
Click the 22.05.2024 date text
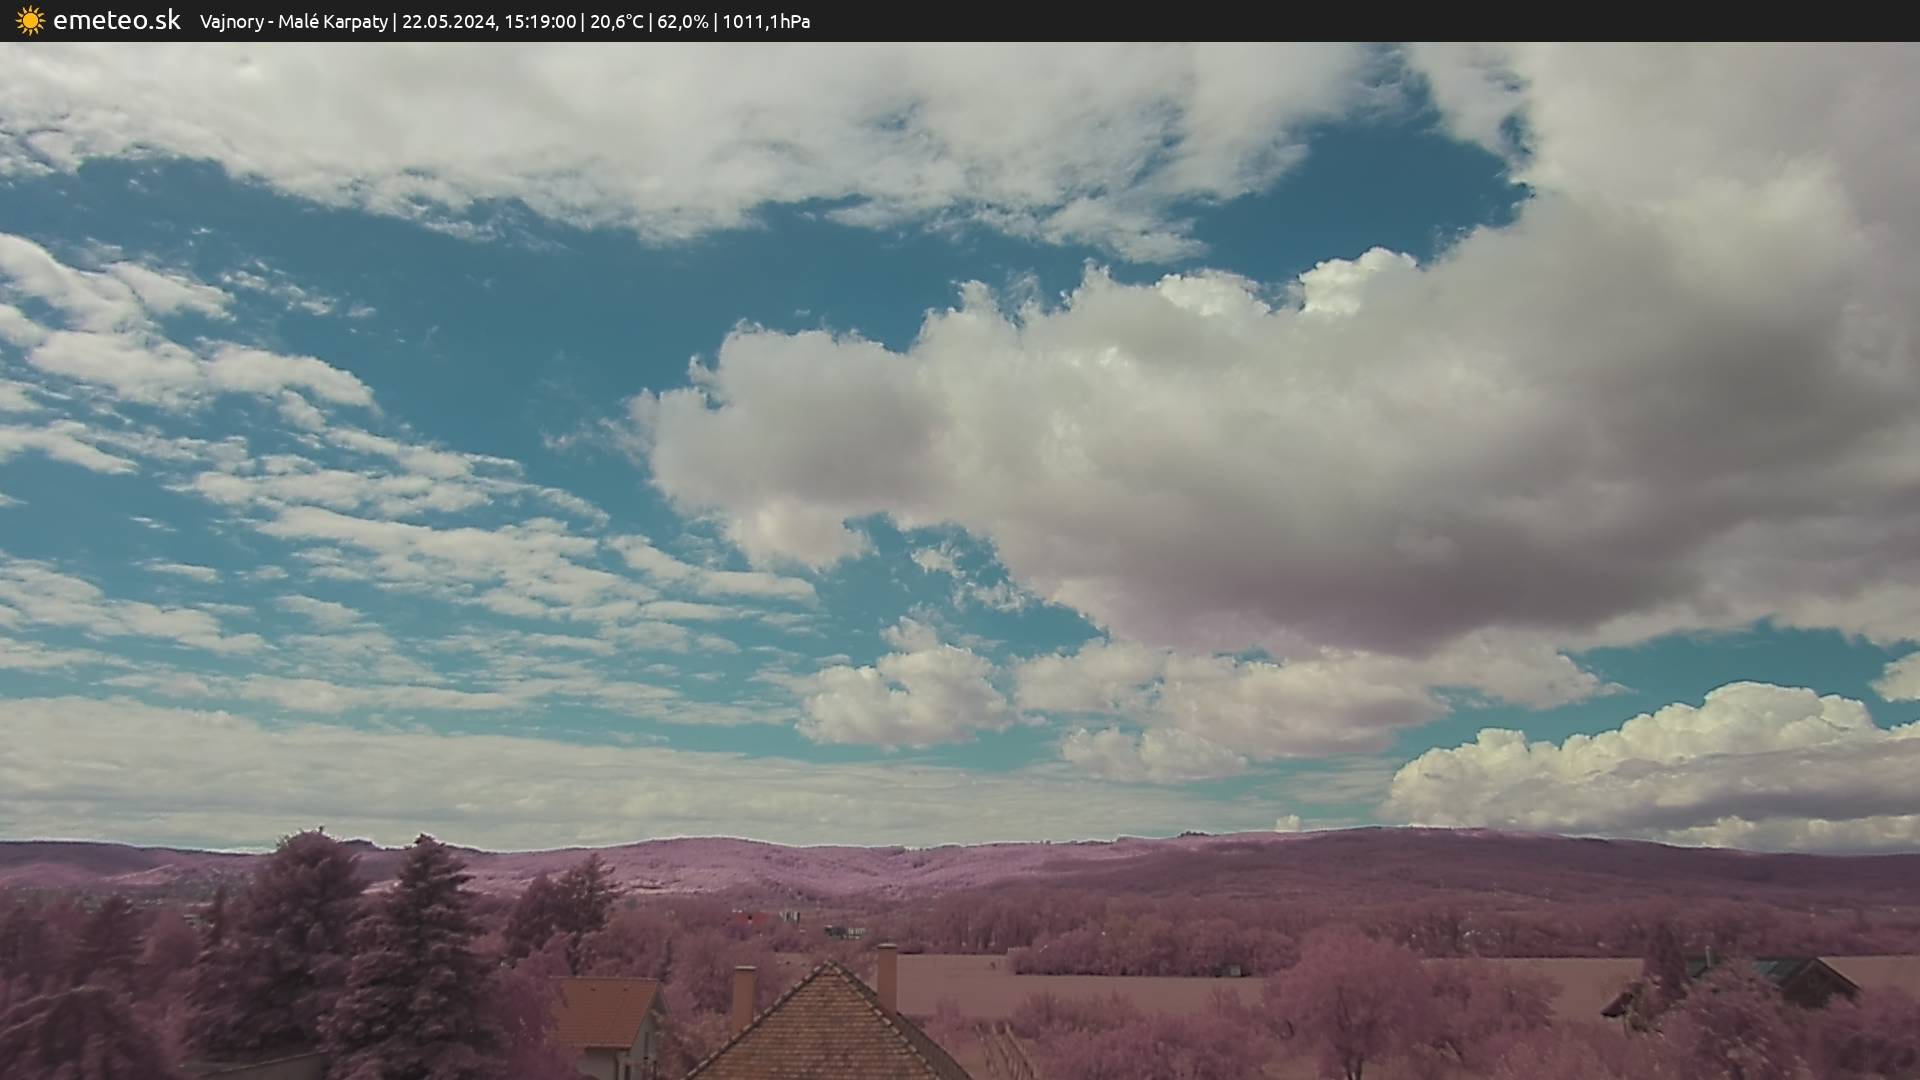(448, 21)
